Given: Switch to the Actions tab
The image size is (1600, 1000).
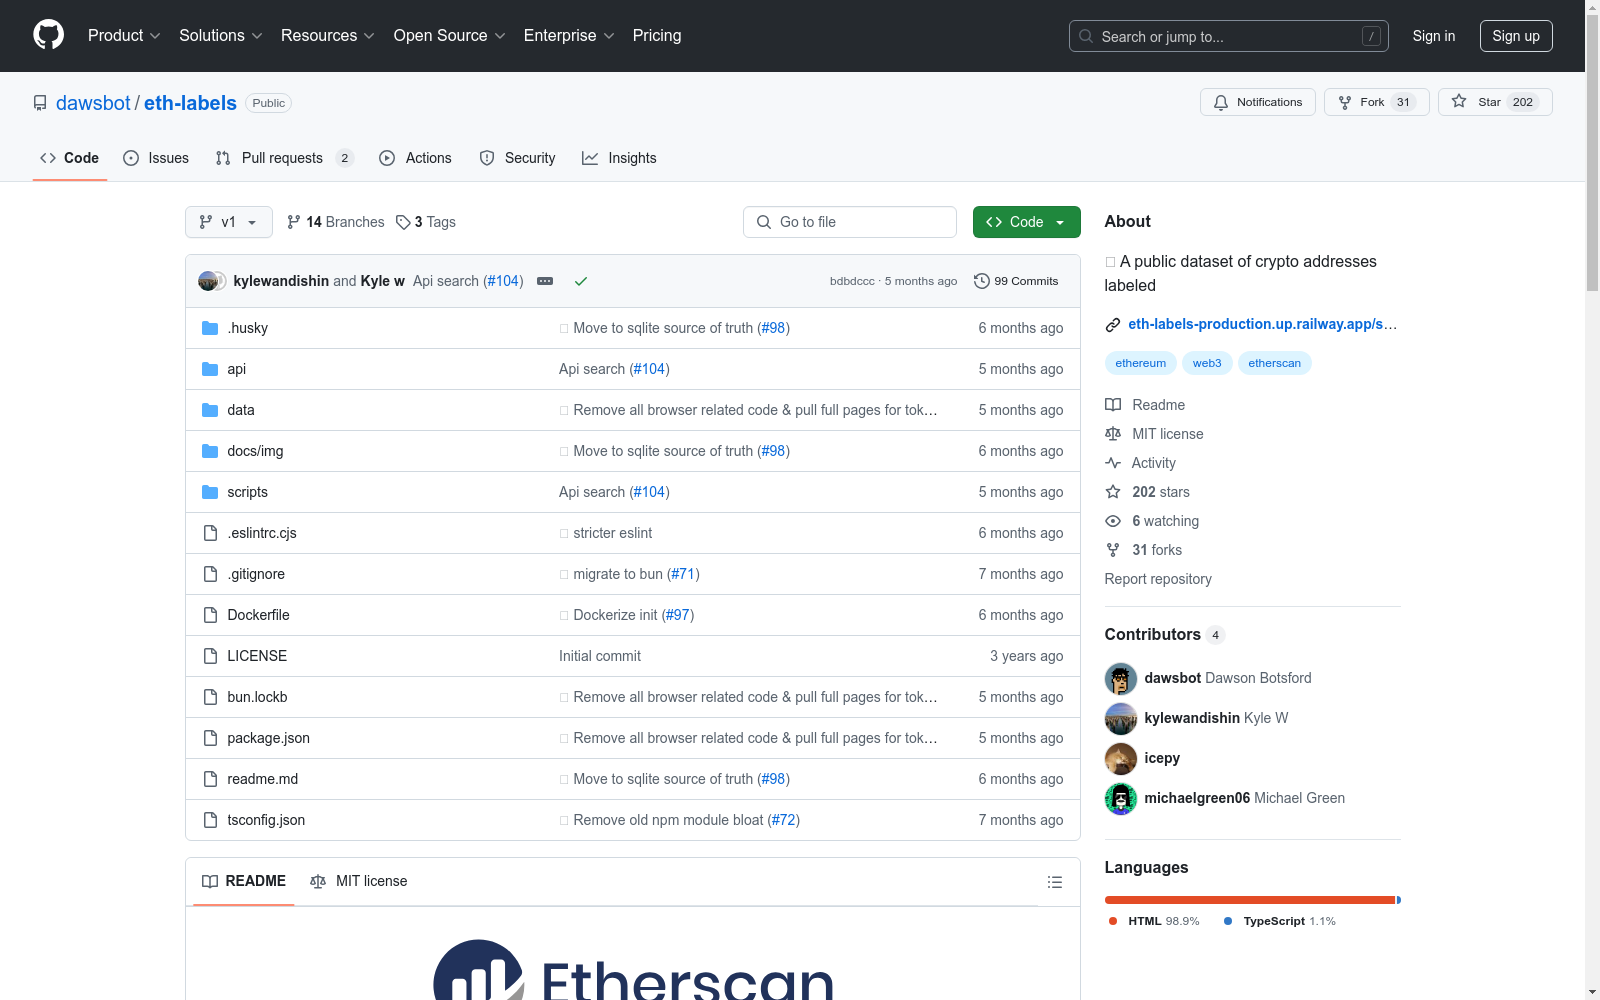Looking at the screenshot, I should pyautogui.click(x=416, y=158).
